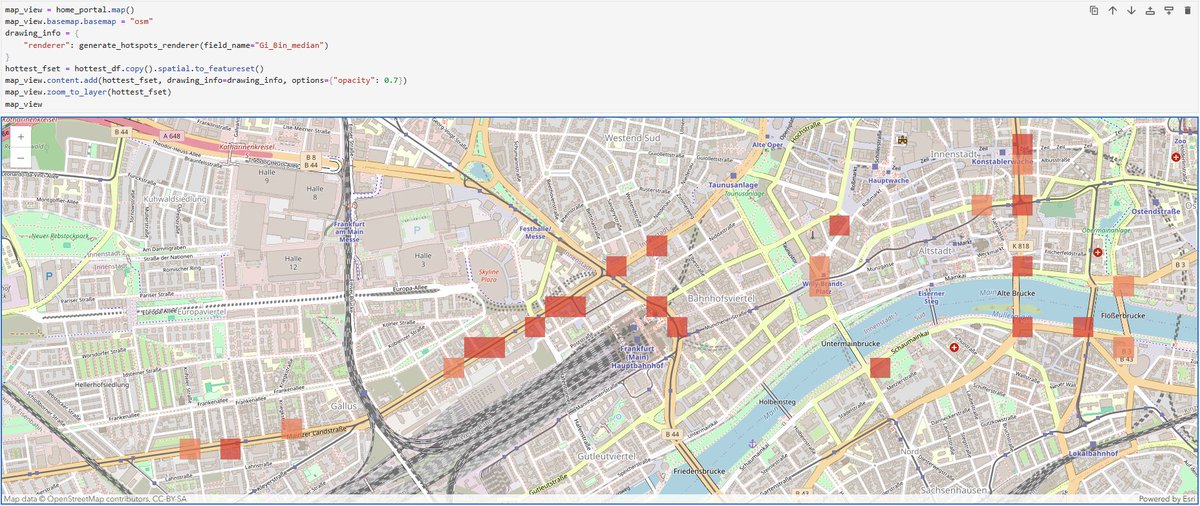Delete cell with trash icon
1200x506 pixels.
coord(1187,10)
